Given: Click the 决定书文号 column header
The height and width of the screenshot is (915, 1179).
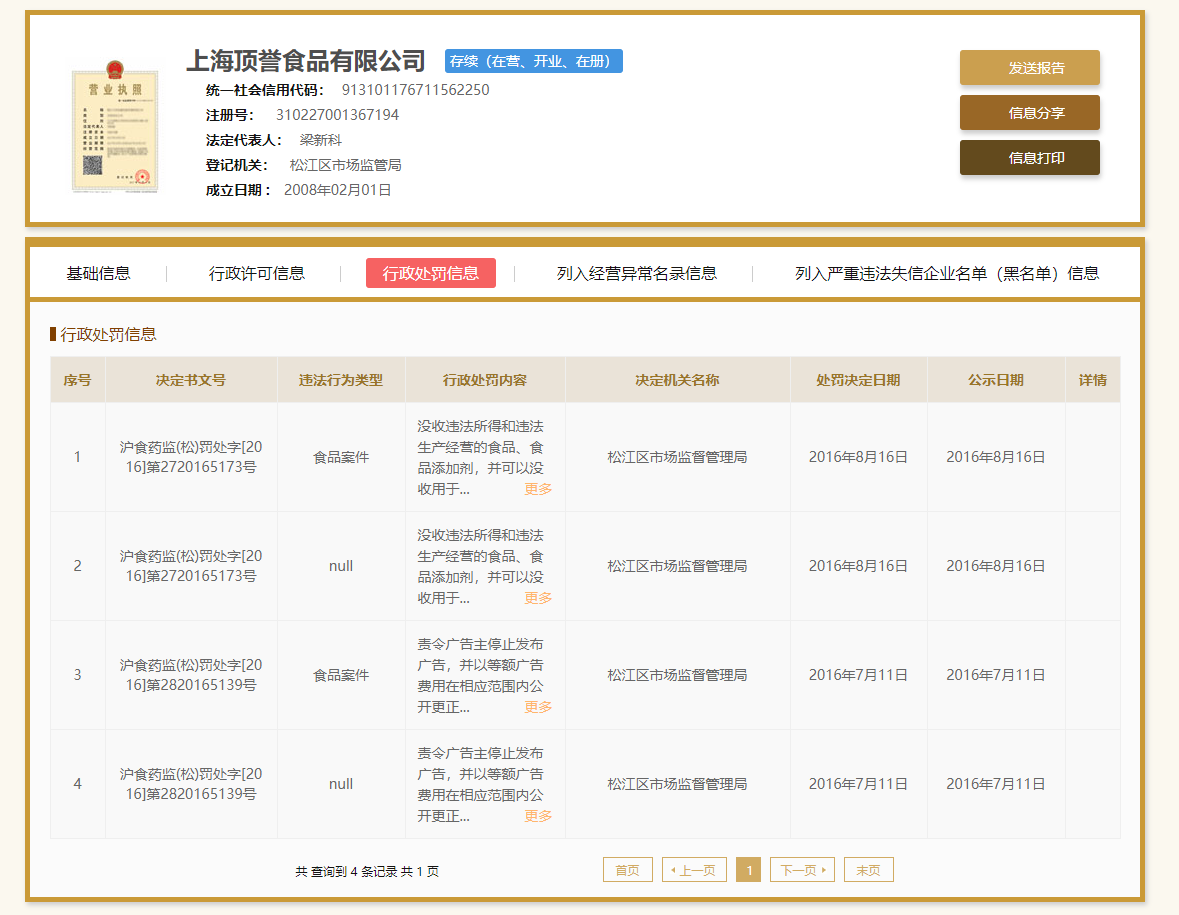Looking at the screenshot, I should (191, 380).
